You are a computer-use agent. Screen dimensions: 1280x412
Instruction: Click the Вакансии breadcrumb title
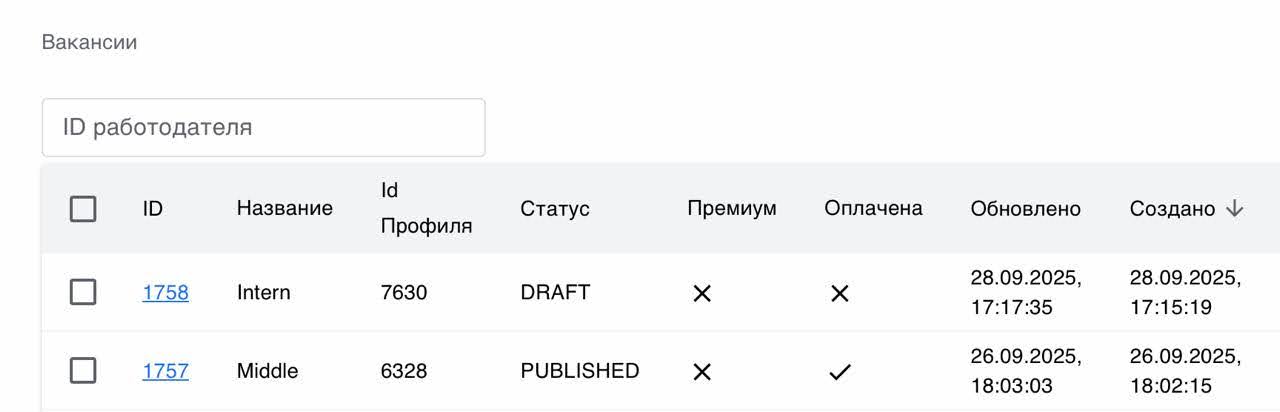click(89, 42)
